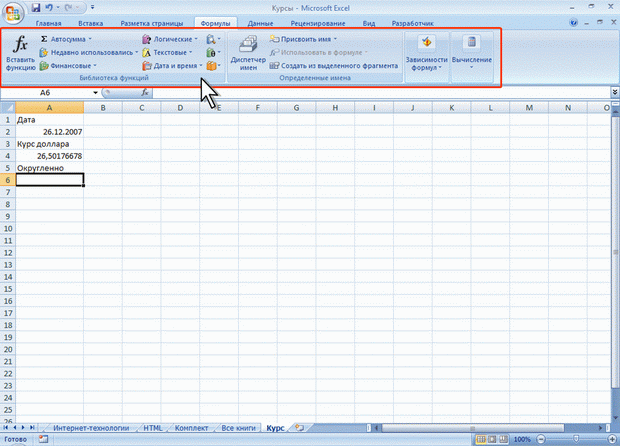Image resolution: width=620 pixels, height=446 pixels.
Task: Click the Office button
Action: pos(13,13)
